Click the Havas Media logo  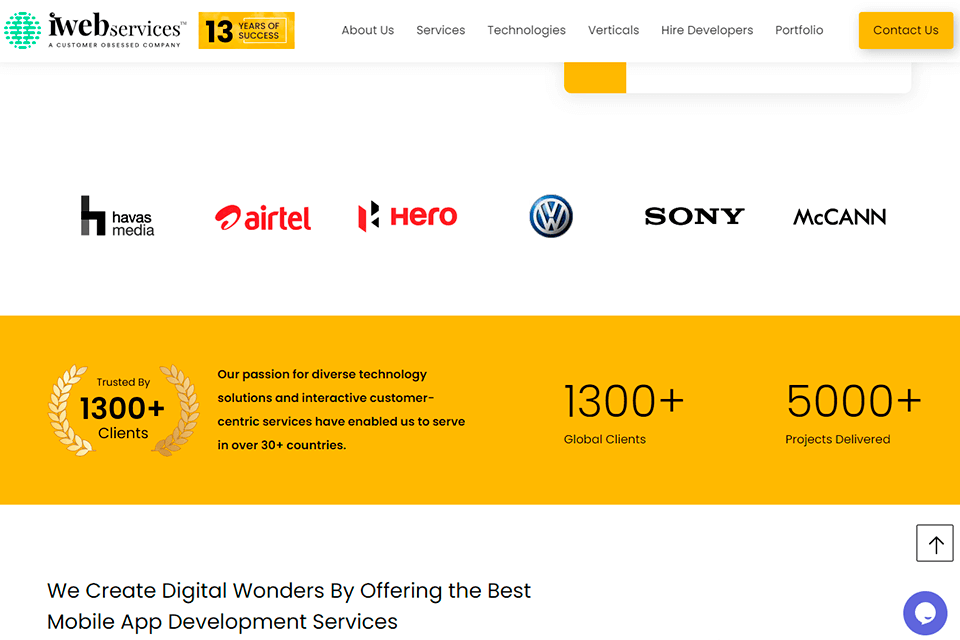pos(118,216)
